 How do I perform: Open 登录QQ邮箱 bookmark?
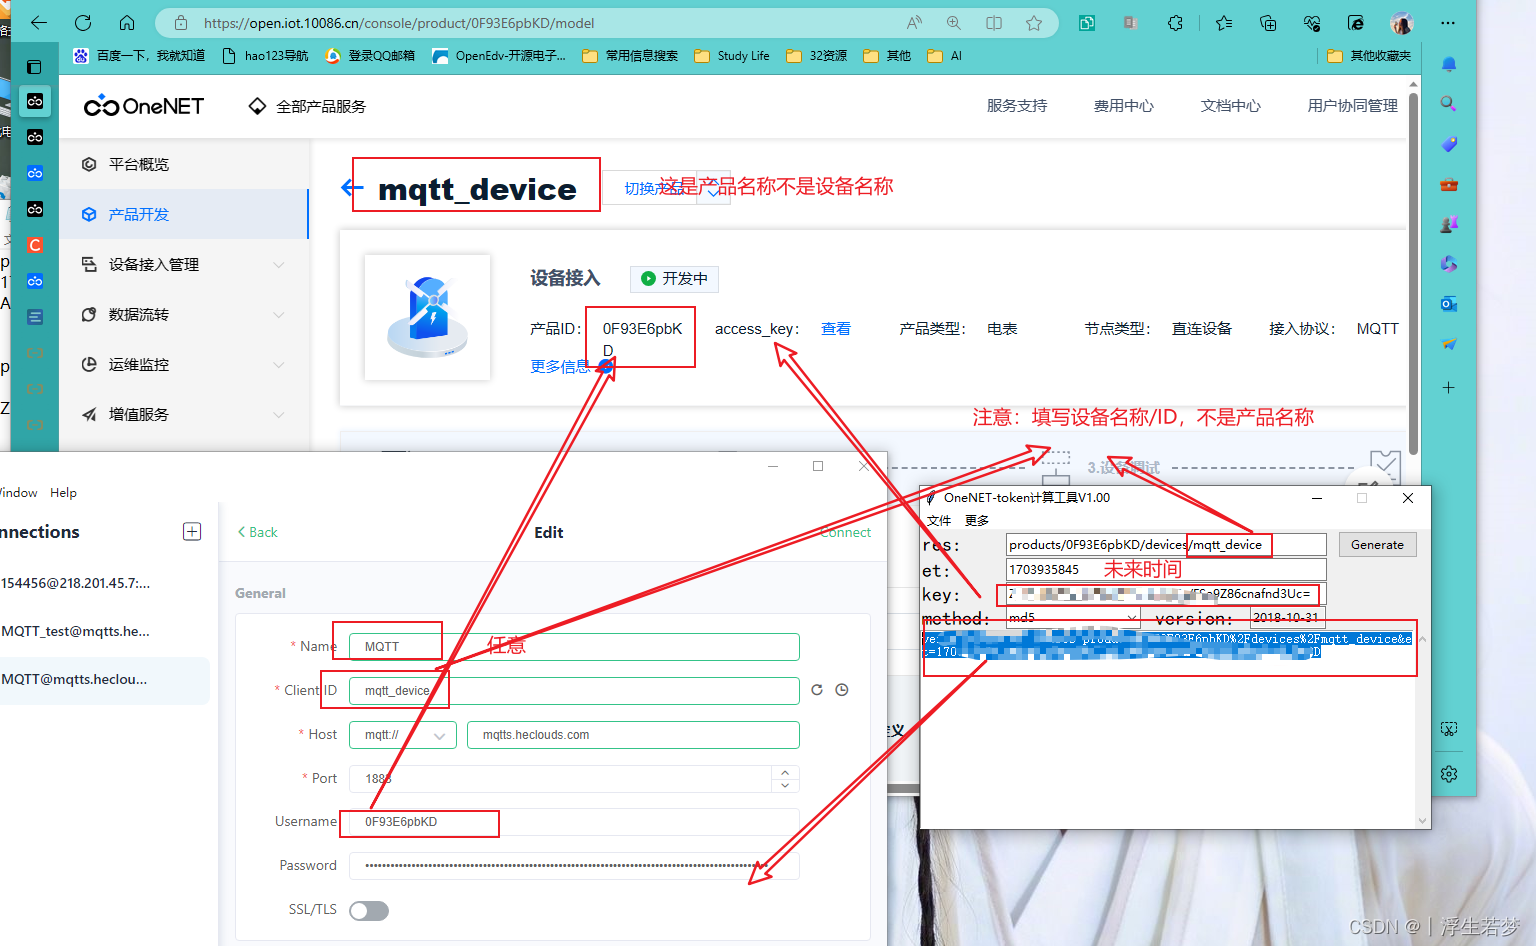pyautogui.click(x=370, y=56)
